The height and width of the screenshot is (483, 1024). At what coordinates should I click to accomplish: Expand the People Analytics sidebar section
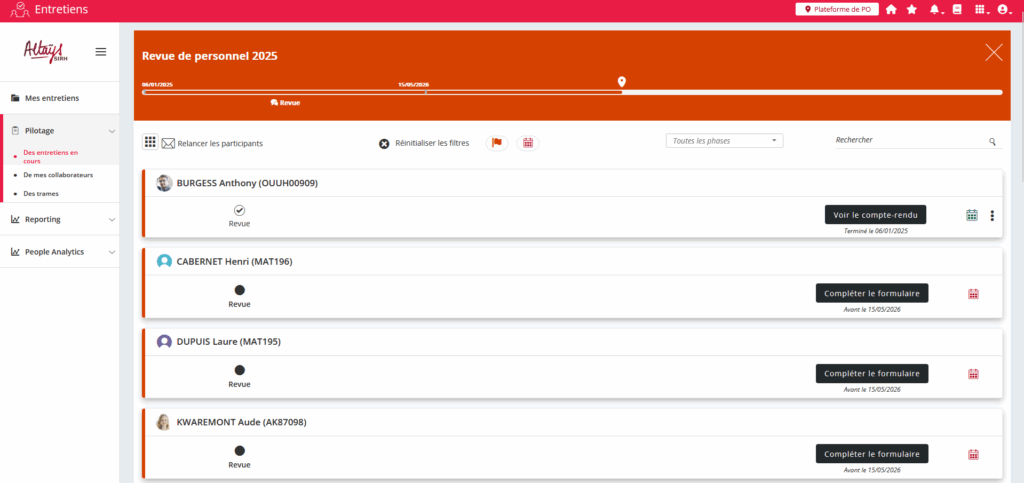point(60,252)
